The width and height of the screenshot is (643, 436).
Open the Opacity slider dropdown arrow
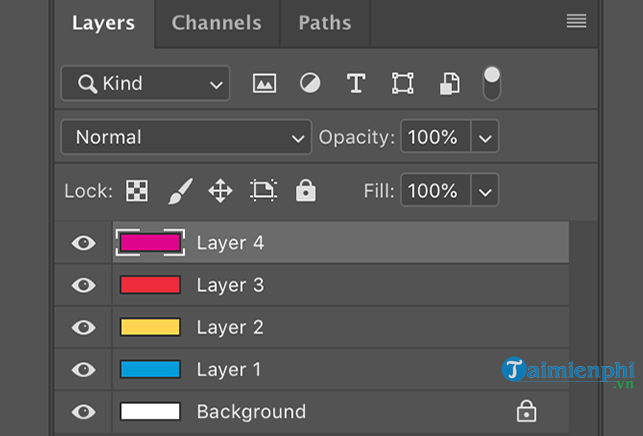tap(485, 137)
